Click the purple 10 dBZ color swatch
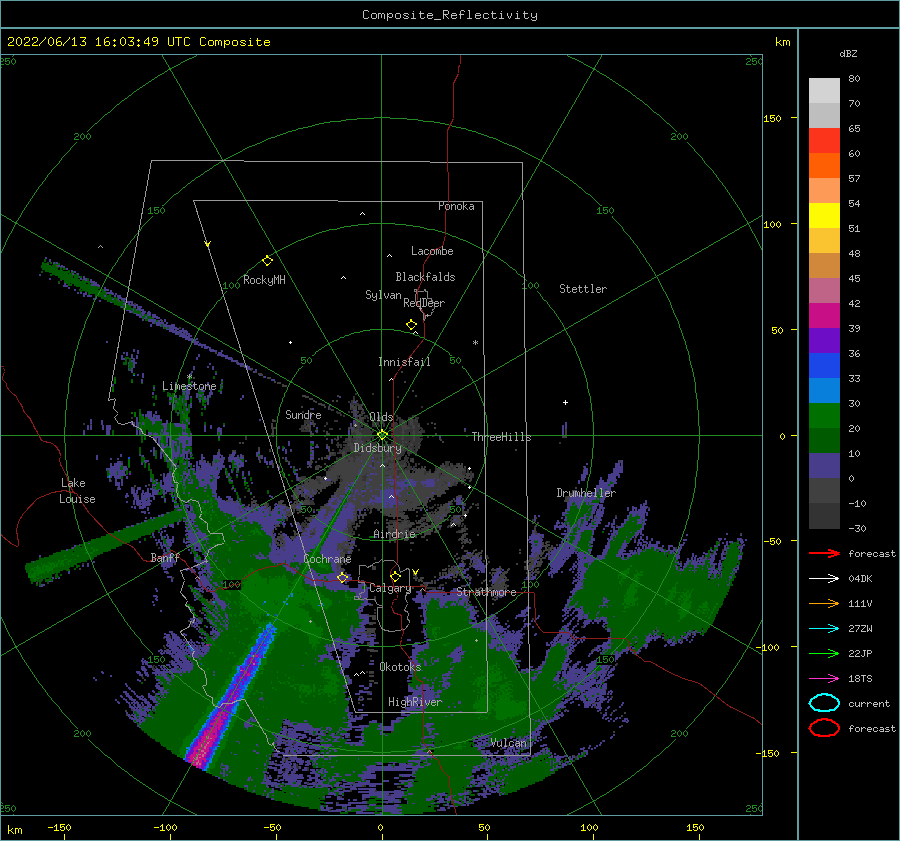Image resolution: width=900 pixels, height=841 pixels. [x=824, y=466]
